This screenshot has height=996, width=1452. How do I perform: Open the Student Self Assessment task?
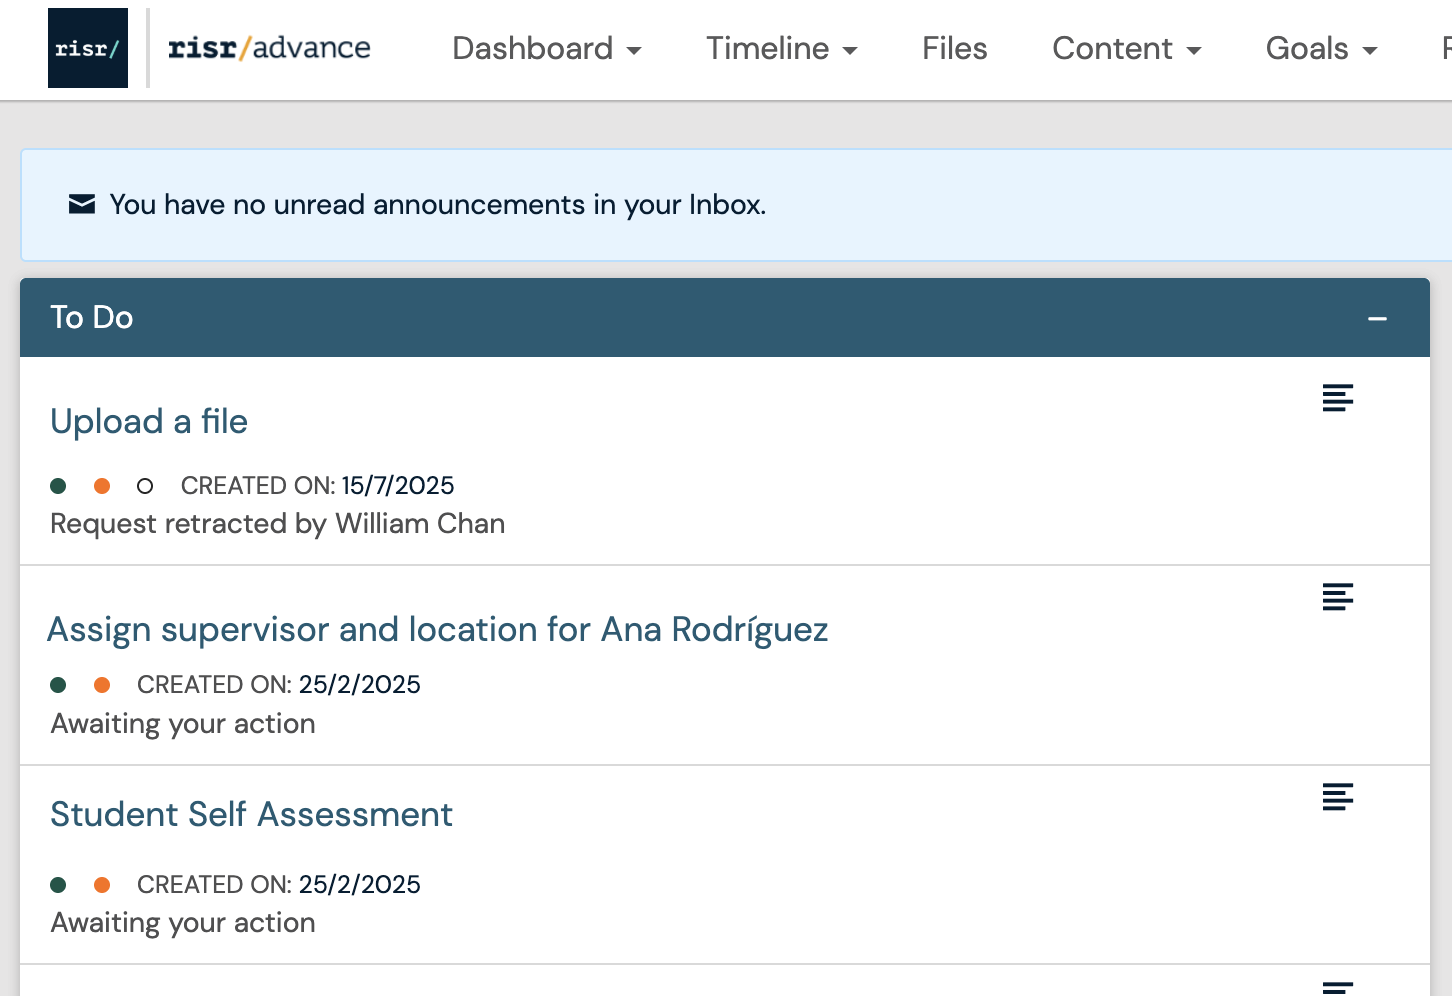click(251, 814)
